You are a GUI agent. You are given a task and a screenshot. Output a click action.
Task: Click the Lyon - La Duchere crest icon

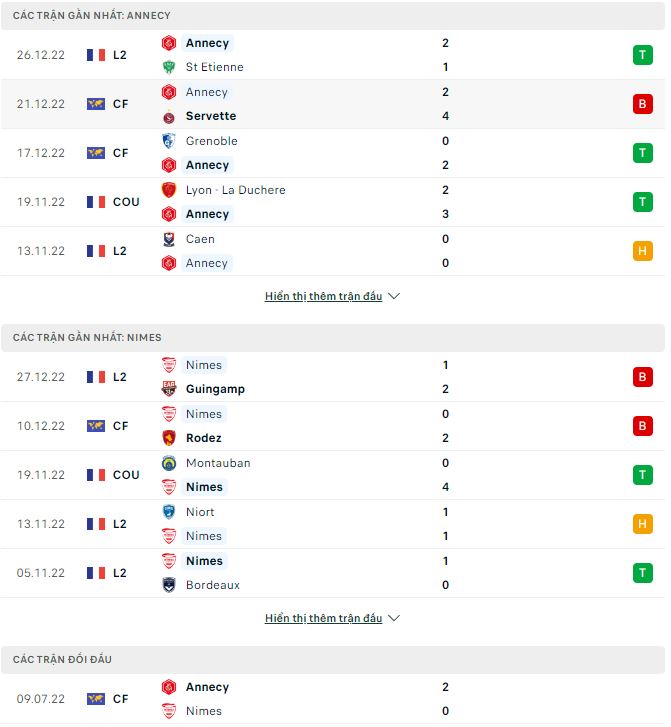pyautogui.click(x=169, y=190)
